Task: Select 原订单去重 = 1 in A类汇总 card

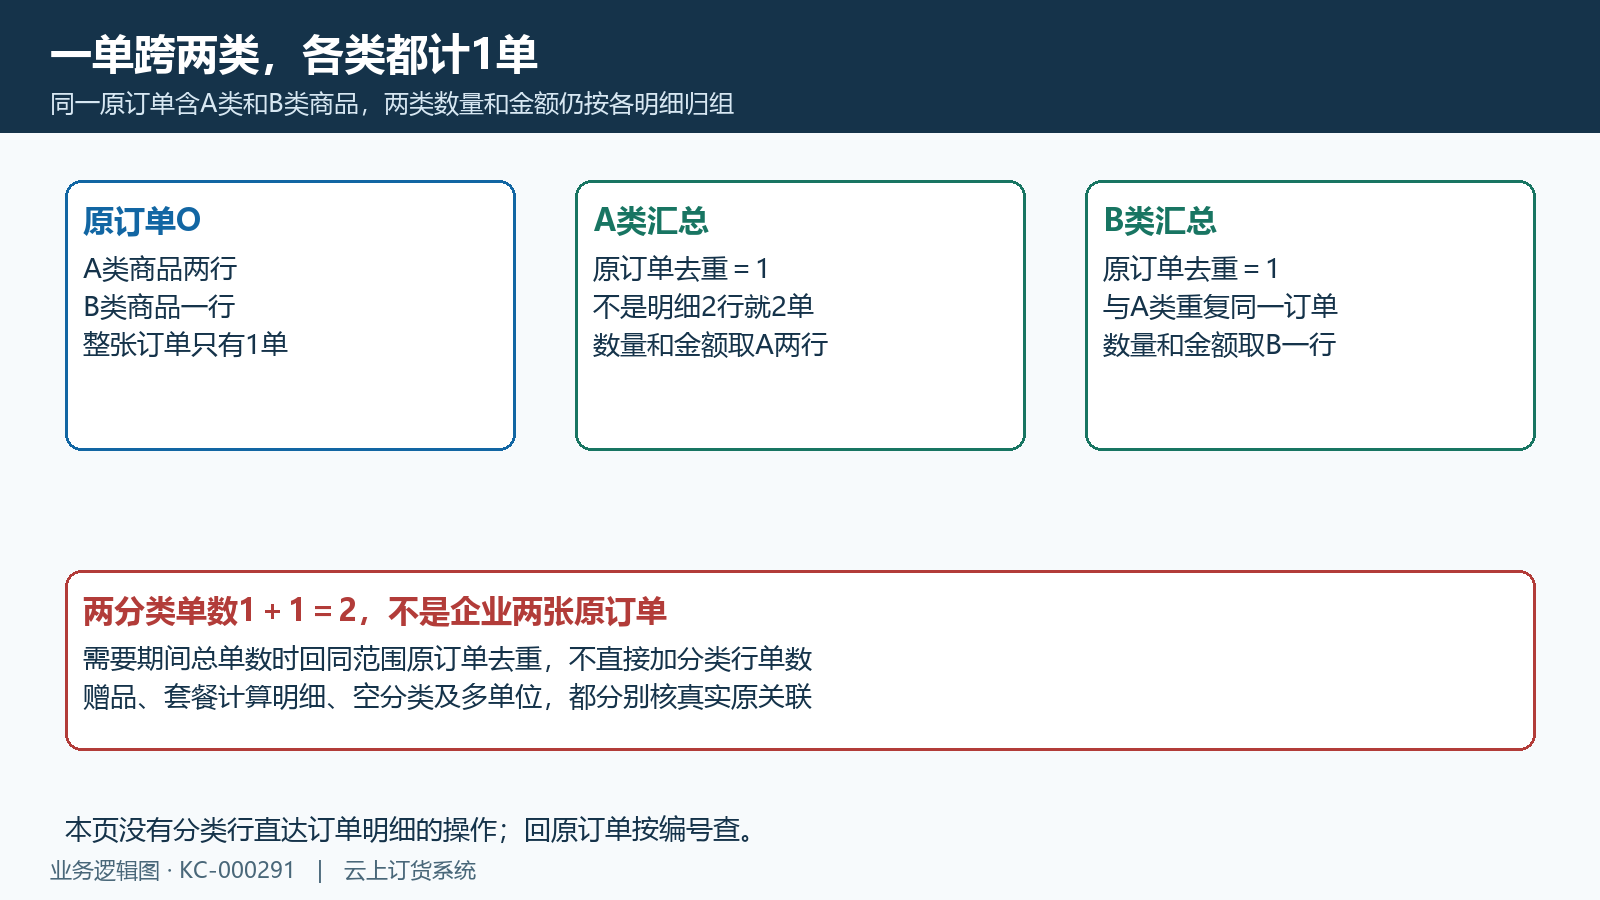Action: [681, 269]
